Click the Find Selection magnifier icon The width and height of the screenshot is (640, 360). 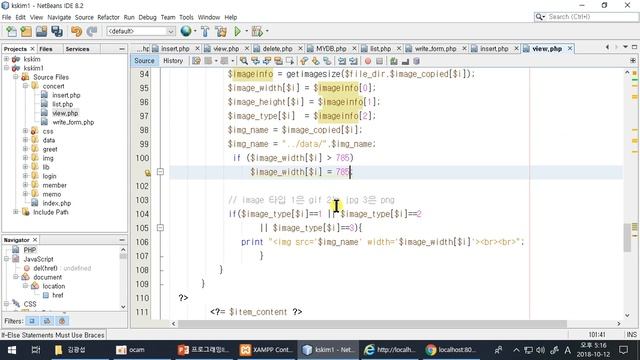pos(244,61)
